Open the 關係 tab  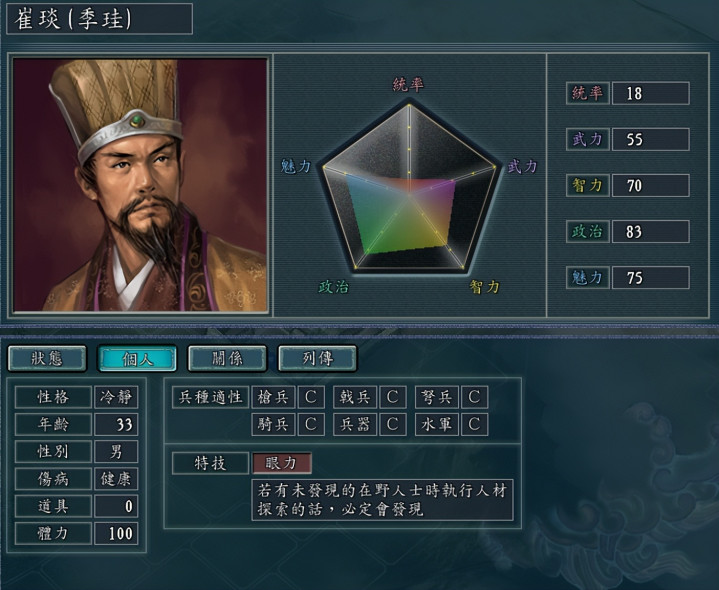(x=227, y=358)
